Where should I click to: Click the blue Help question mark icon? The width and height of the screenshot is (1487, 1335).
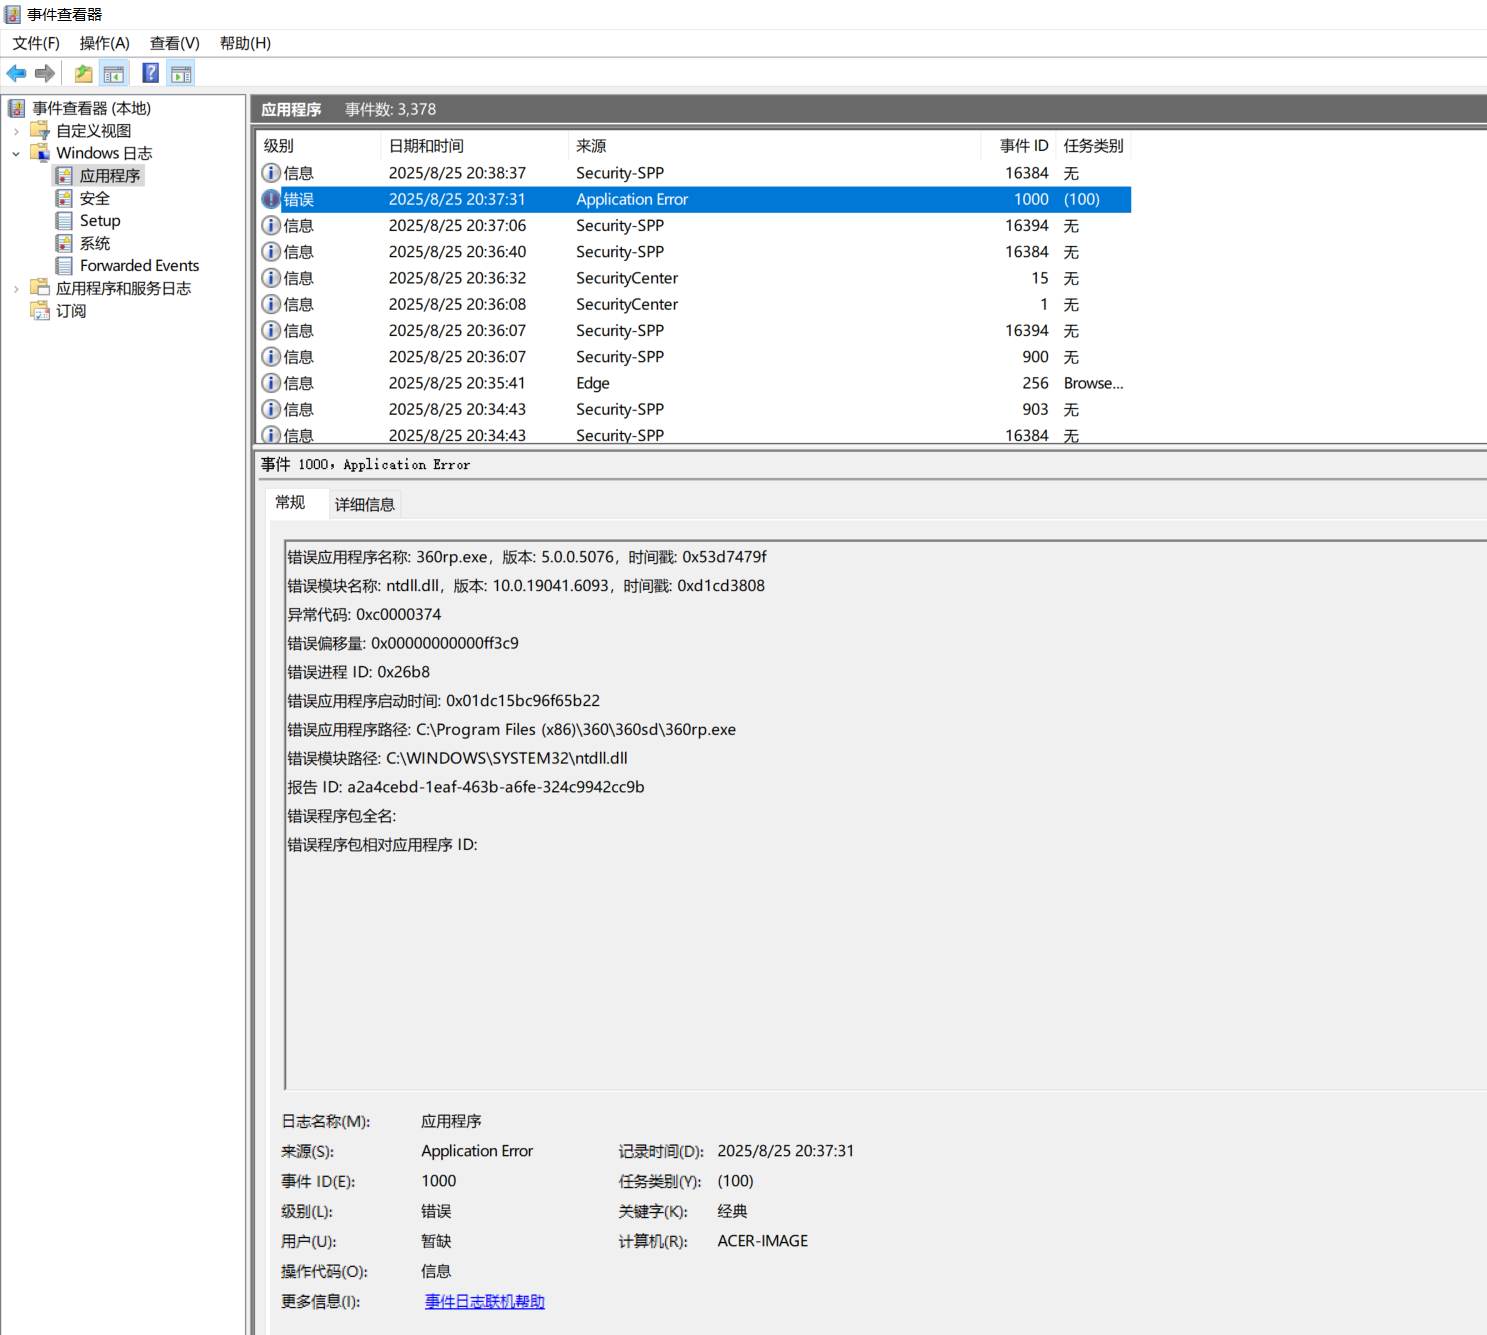150,73
